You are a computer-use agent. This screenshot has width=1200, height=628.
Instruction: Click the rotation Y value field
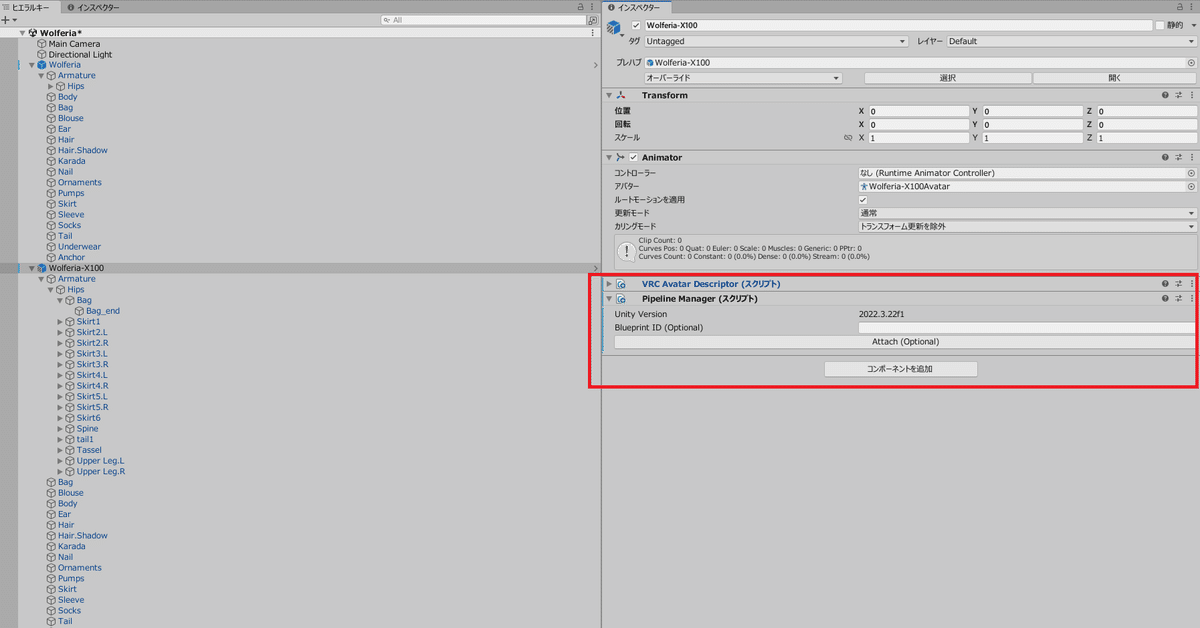pyautogui.click(x=1032, y=125)
